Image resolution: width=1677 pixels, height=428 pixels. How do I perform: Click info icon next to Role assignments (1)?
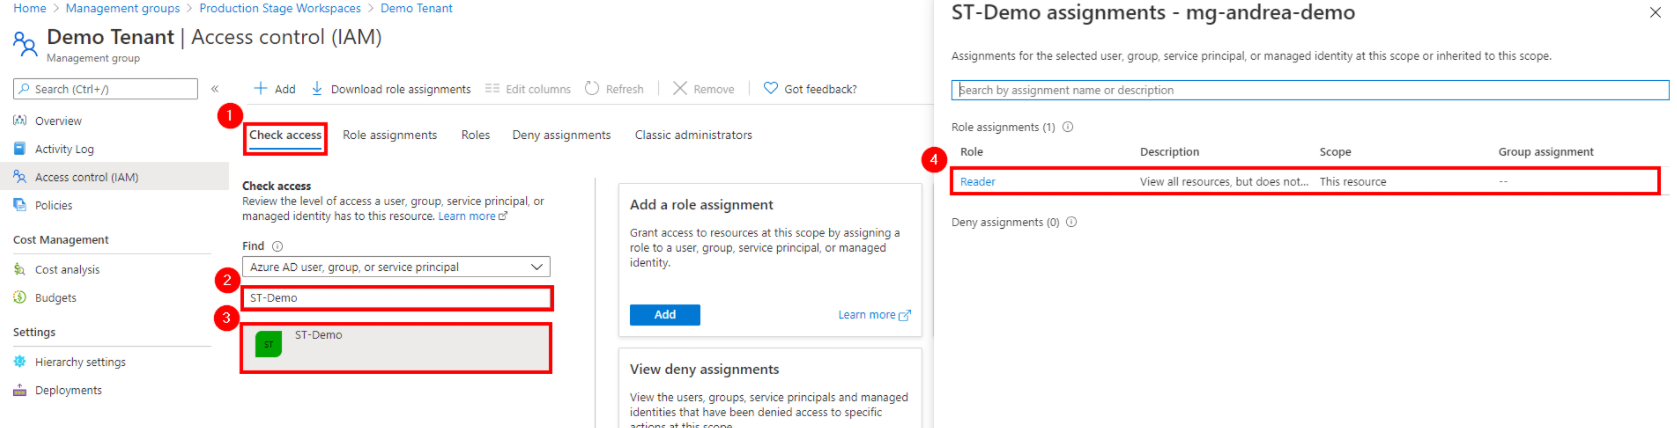coord(1068,127)
